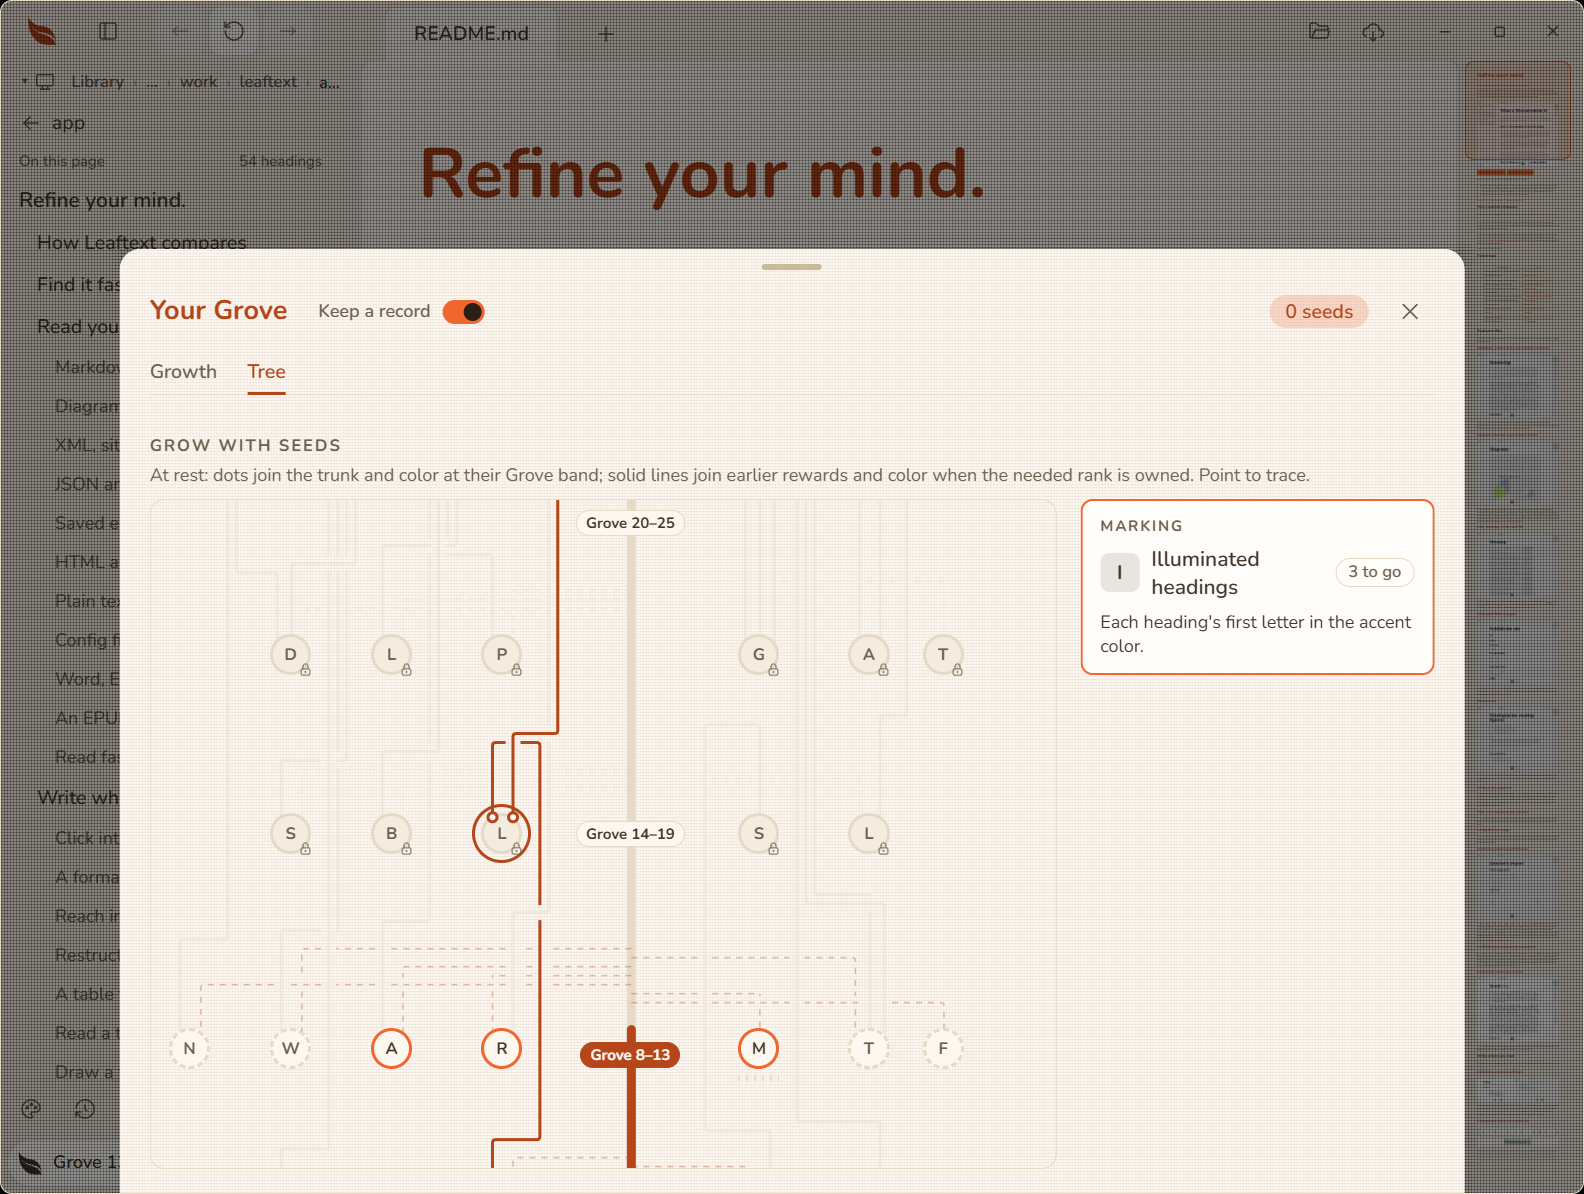Image resolution: width=1584 pixels, height=1194 pixels.
Task: Select the Tree tab
Action: point(266,371)
